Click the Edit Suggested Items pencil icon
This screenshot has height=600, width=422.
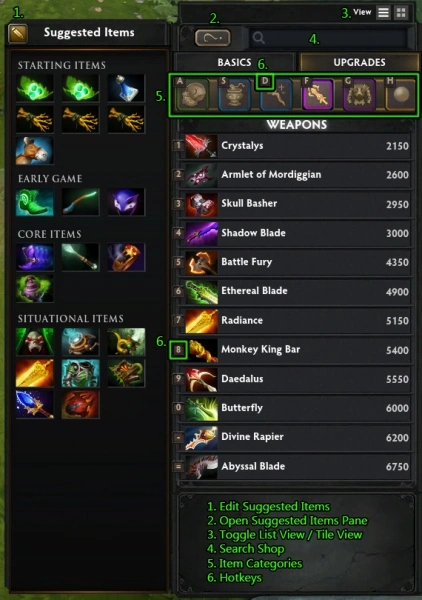pyautogui.click(x=18, y=33)
